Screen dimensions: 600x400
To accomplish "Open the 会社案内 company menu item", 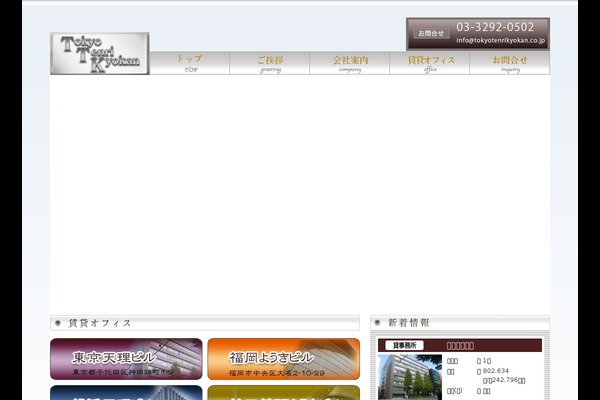I will [350, 63].
